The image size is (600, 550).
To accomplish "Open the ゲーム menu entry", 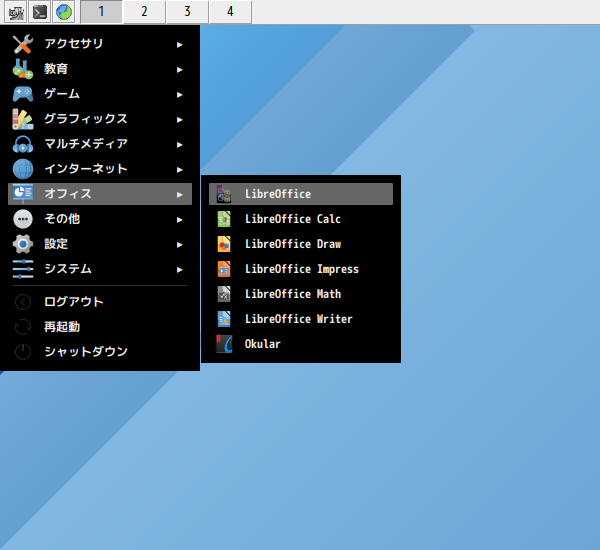I will click(x=100, y=94).
